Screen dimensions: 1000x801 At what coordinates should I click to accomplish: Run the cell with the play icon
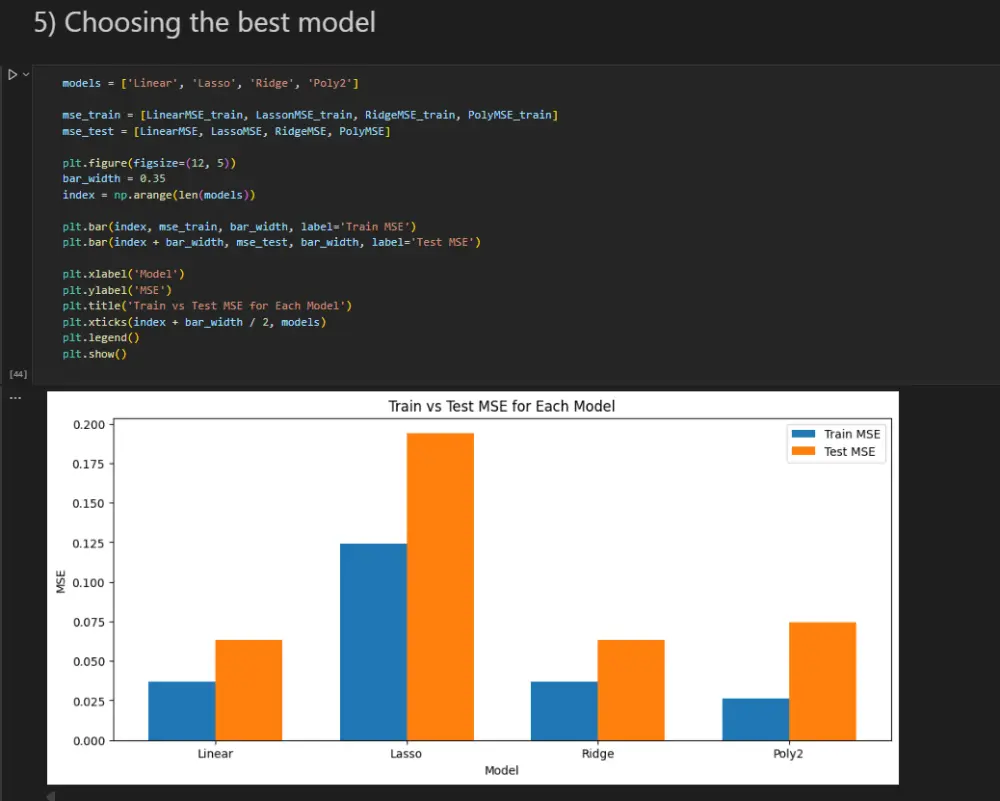[12, 73]
